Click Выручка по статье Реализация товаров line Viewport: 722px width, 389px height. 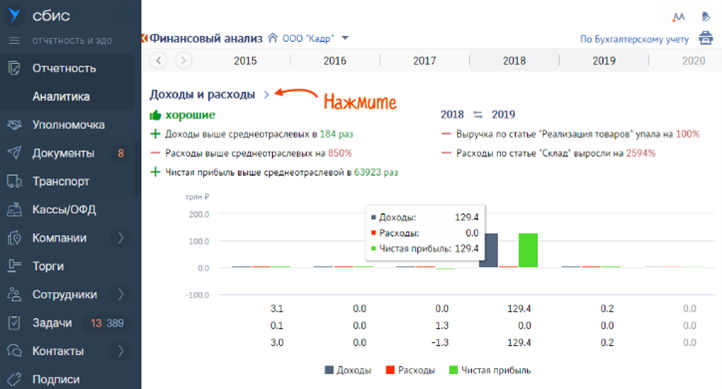pyautogui.click(x=578, y=134)
